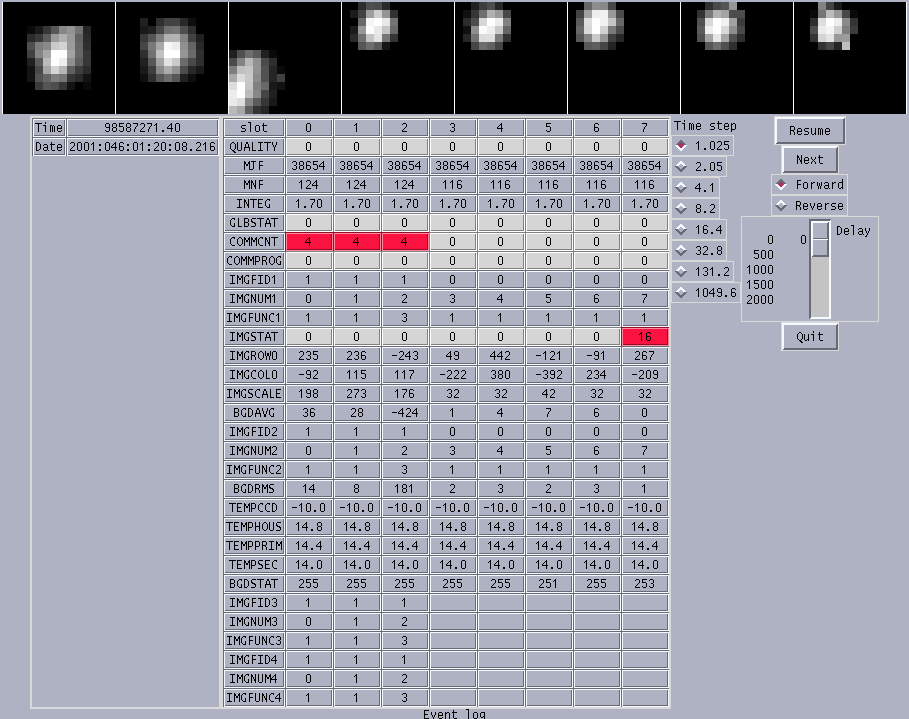Click the IMGNUM3 row label
Image resolution: width=909 pixels, height=719 pixels.
(x=254, y=622)
